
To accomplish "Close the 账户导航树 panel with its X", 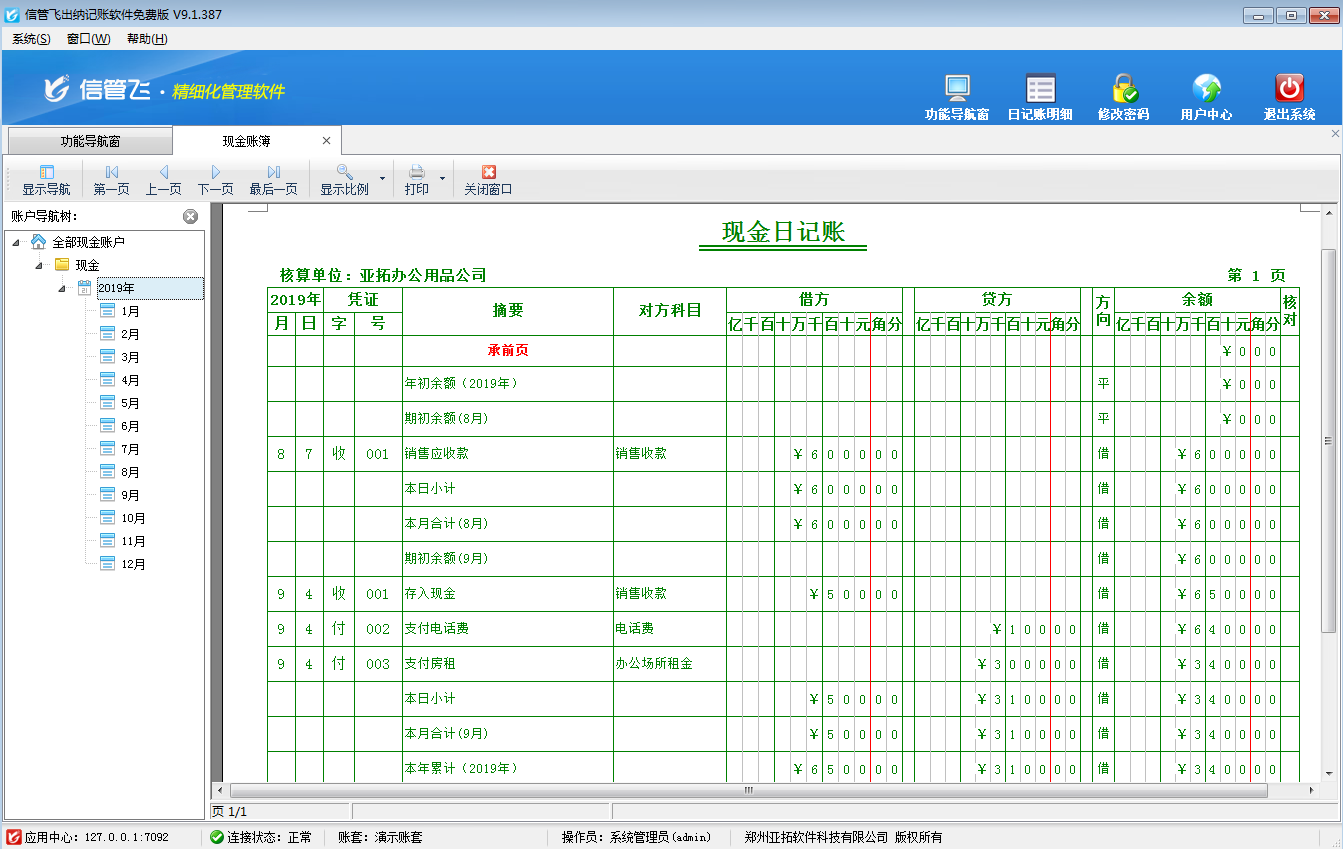I will (189, 215).
